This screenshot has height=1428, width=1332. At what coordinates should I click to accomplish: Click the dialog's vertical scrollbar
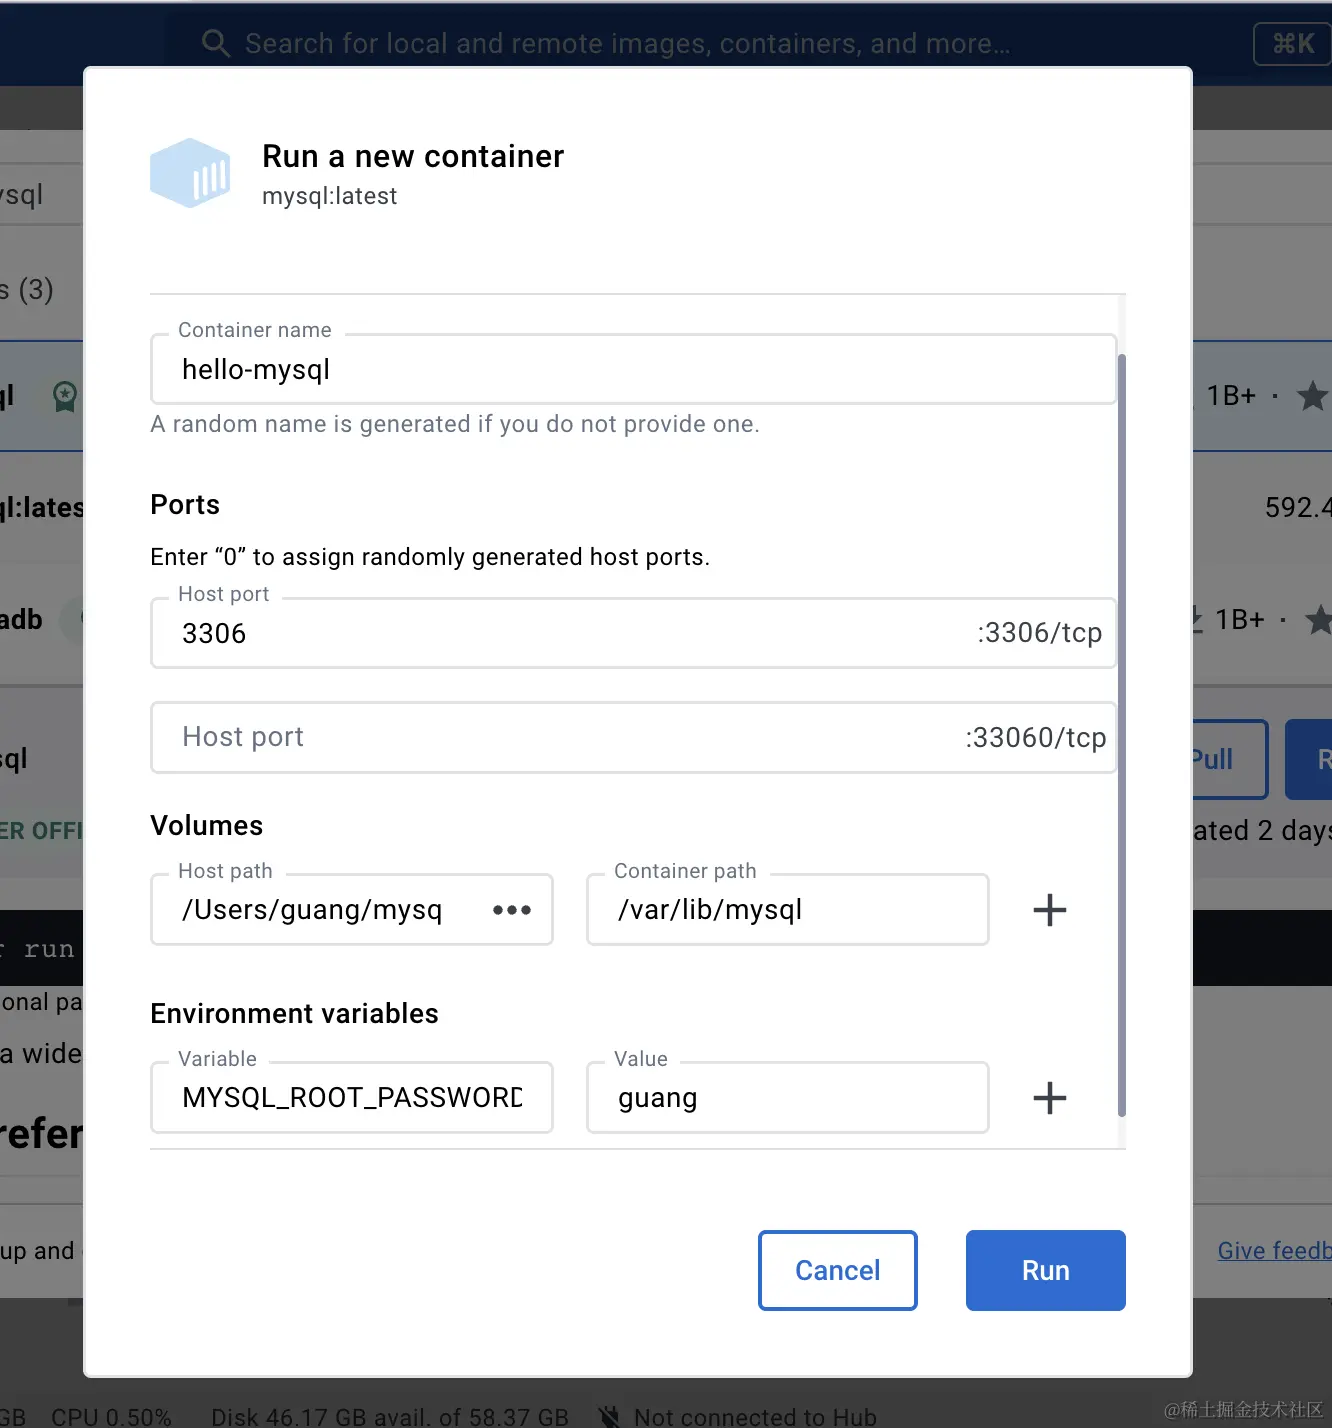point(1122,735)
